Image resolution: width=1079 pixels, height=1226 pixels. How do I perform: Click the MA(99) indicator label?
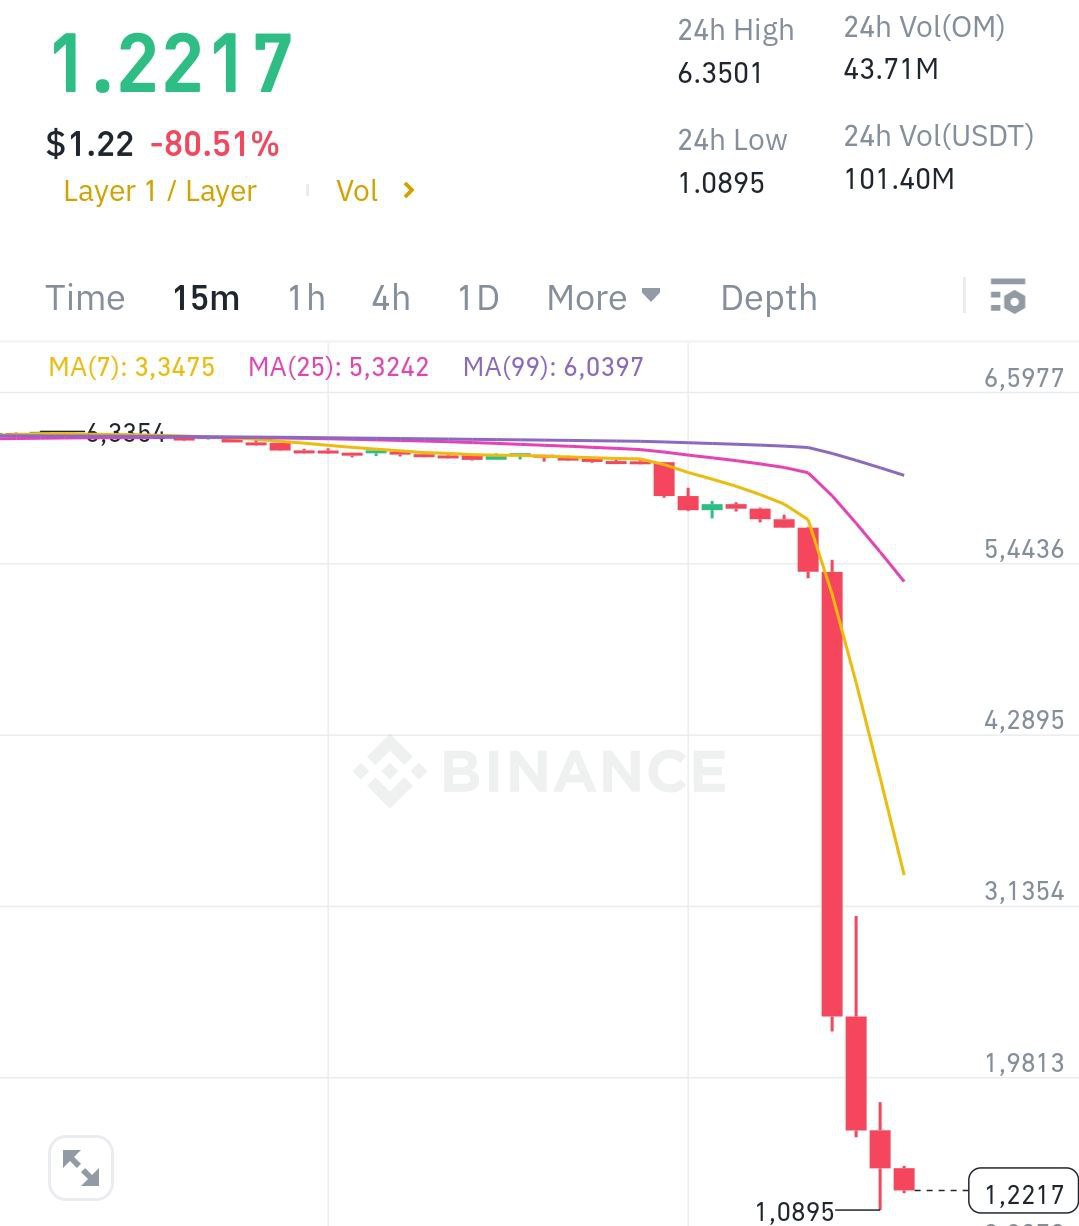(553, 367)
